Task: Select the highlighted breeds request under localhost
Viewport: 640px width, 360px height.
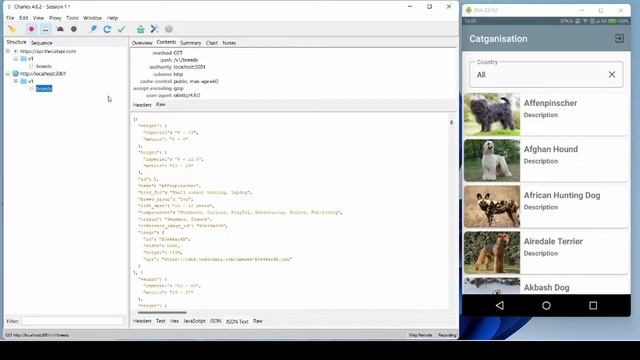Action: [x=44, y=89]
